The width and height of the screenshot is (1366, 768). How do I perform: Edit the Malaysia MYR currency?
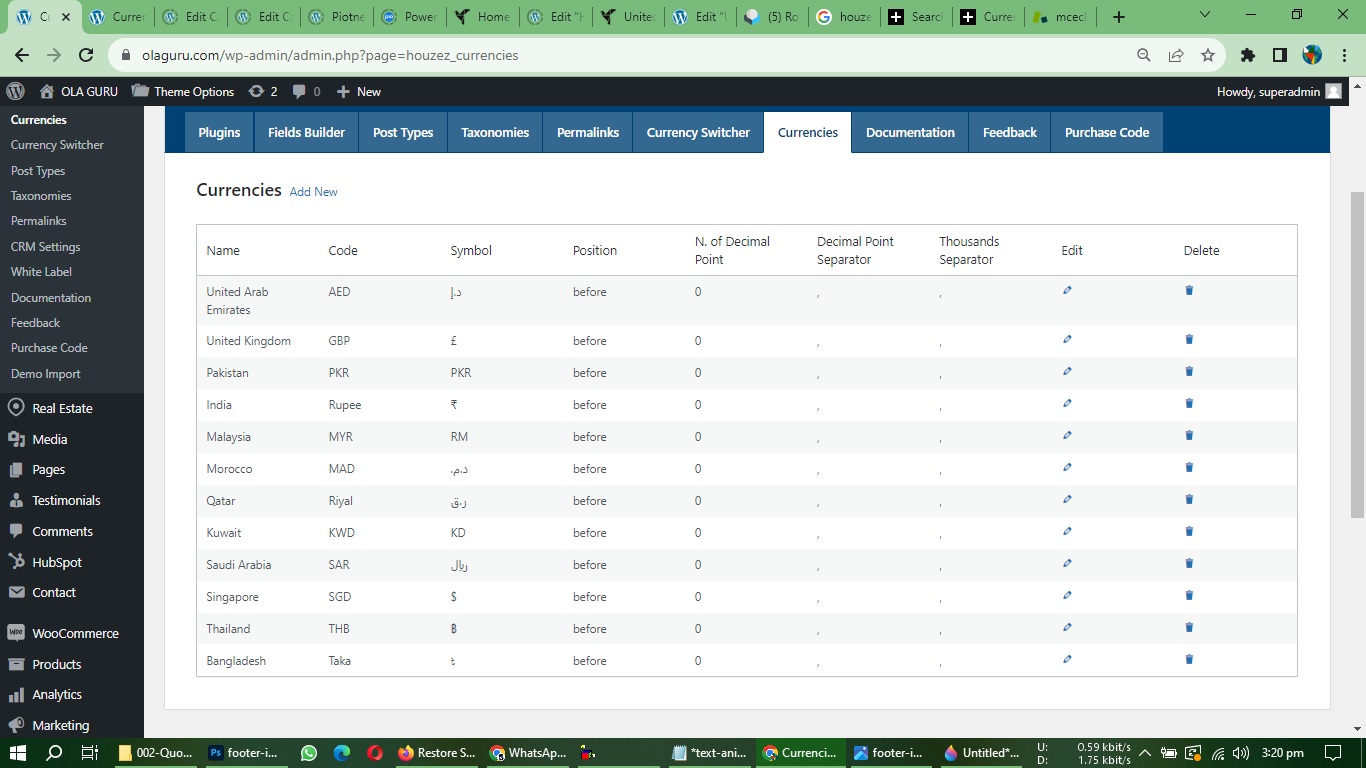pos(1067,435)
